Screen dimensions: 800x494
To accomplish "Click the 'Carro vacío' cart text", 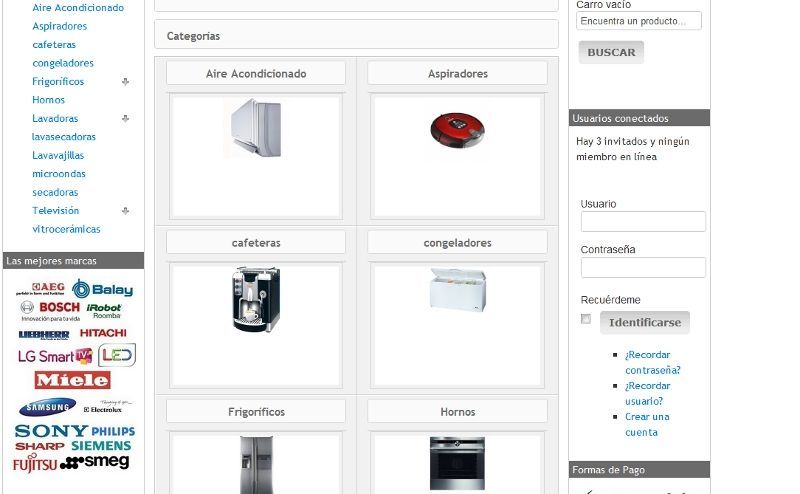I will 604,5.
